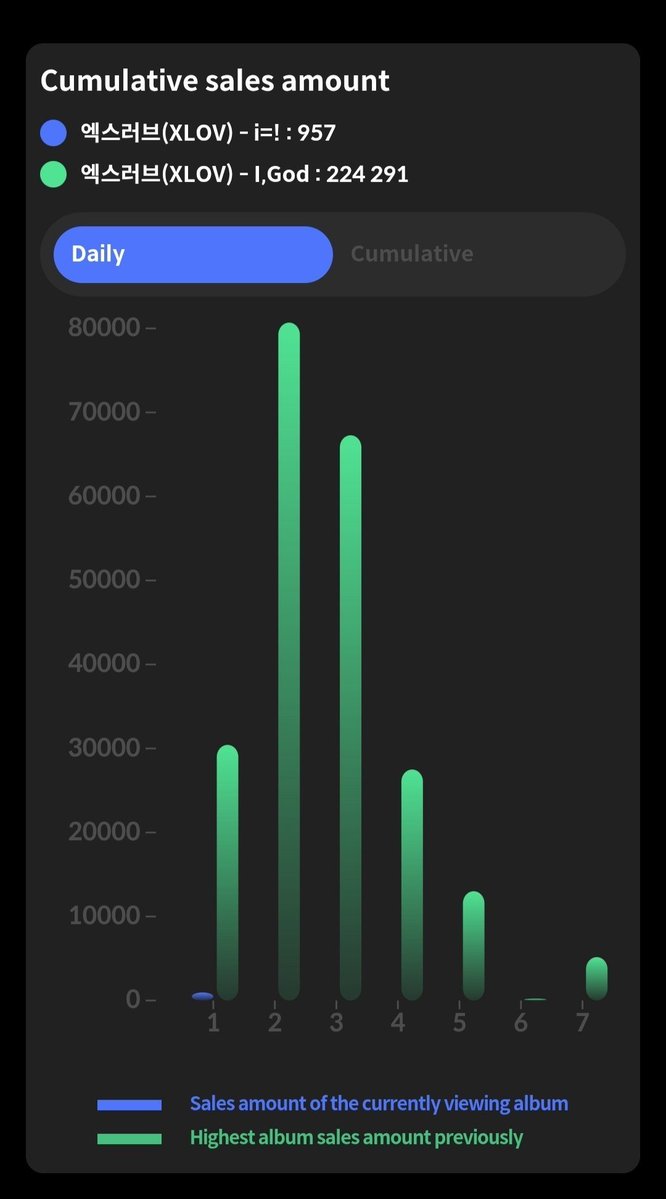Select the green bar for day 1
666x1199 pixels.
(x=228, y=872)
